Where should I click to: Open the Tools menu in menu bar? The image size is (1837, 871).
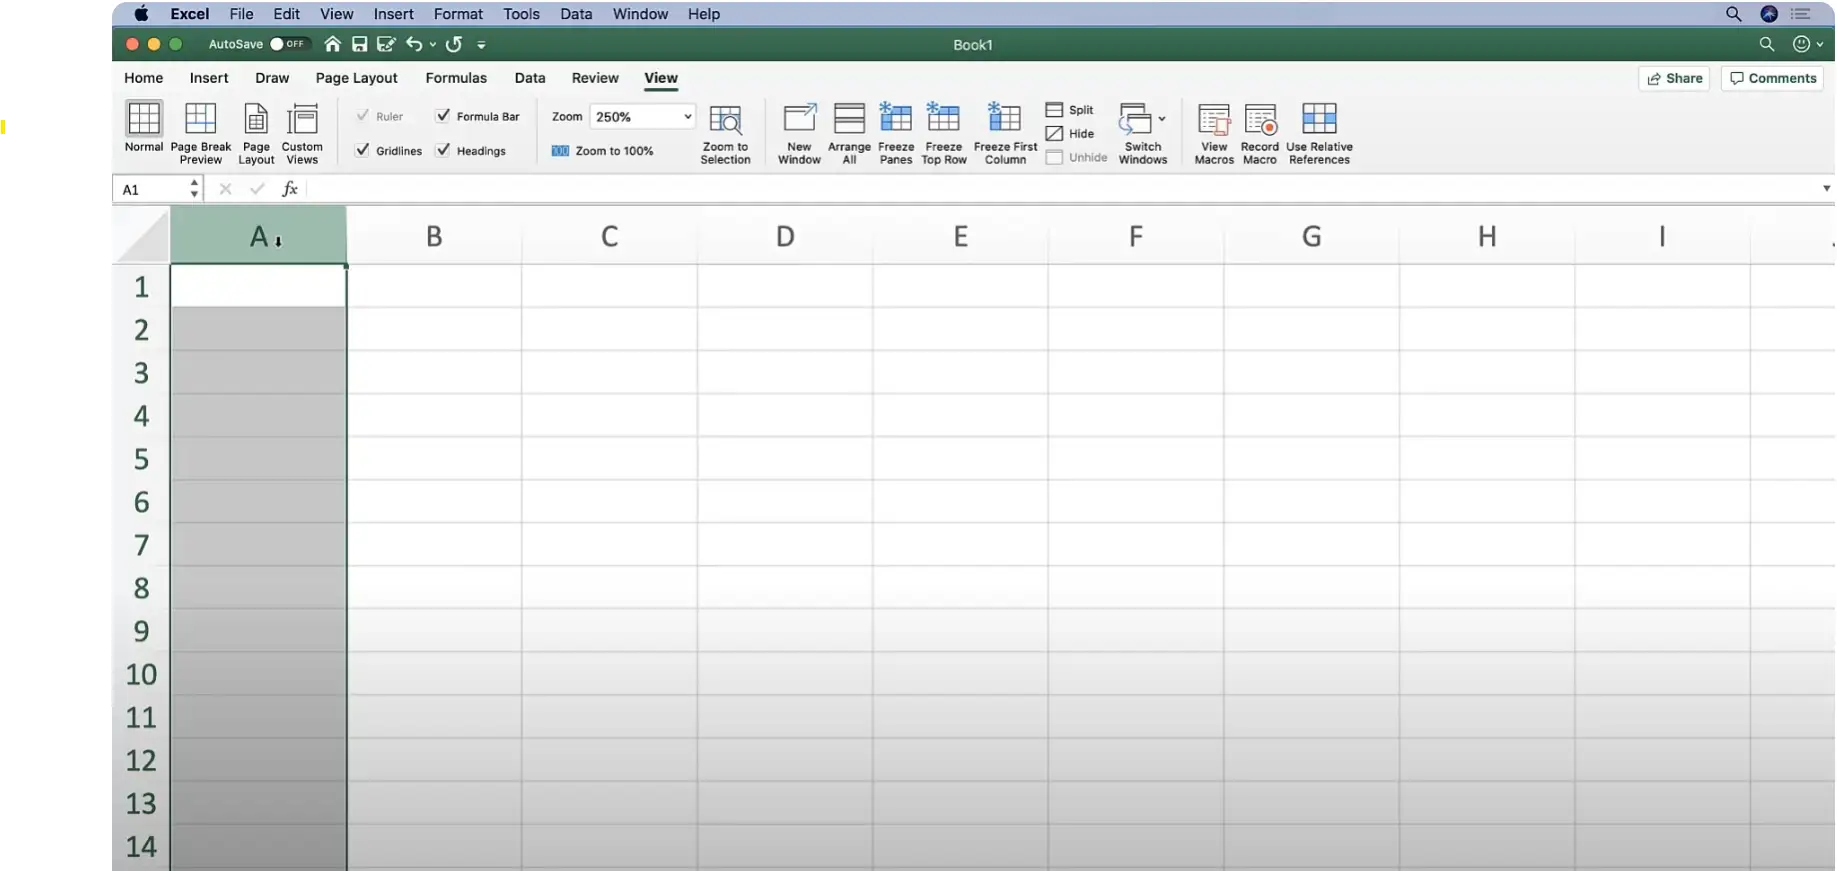coord(521,14)
